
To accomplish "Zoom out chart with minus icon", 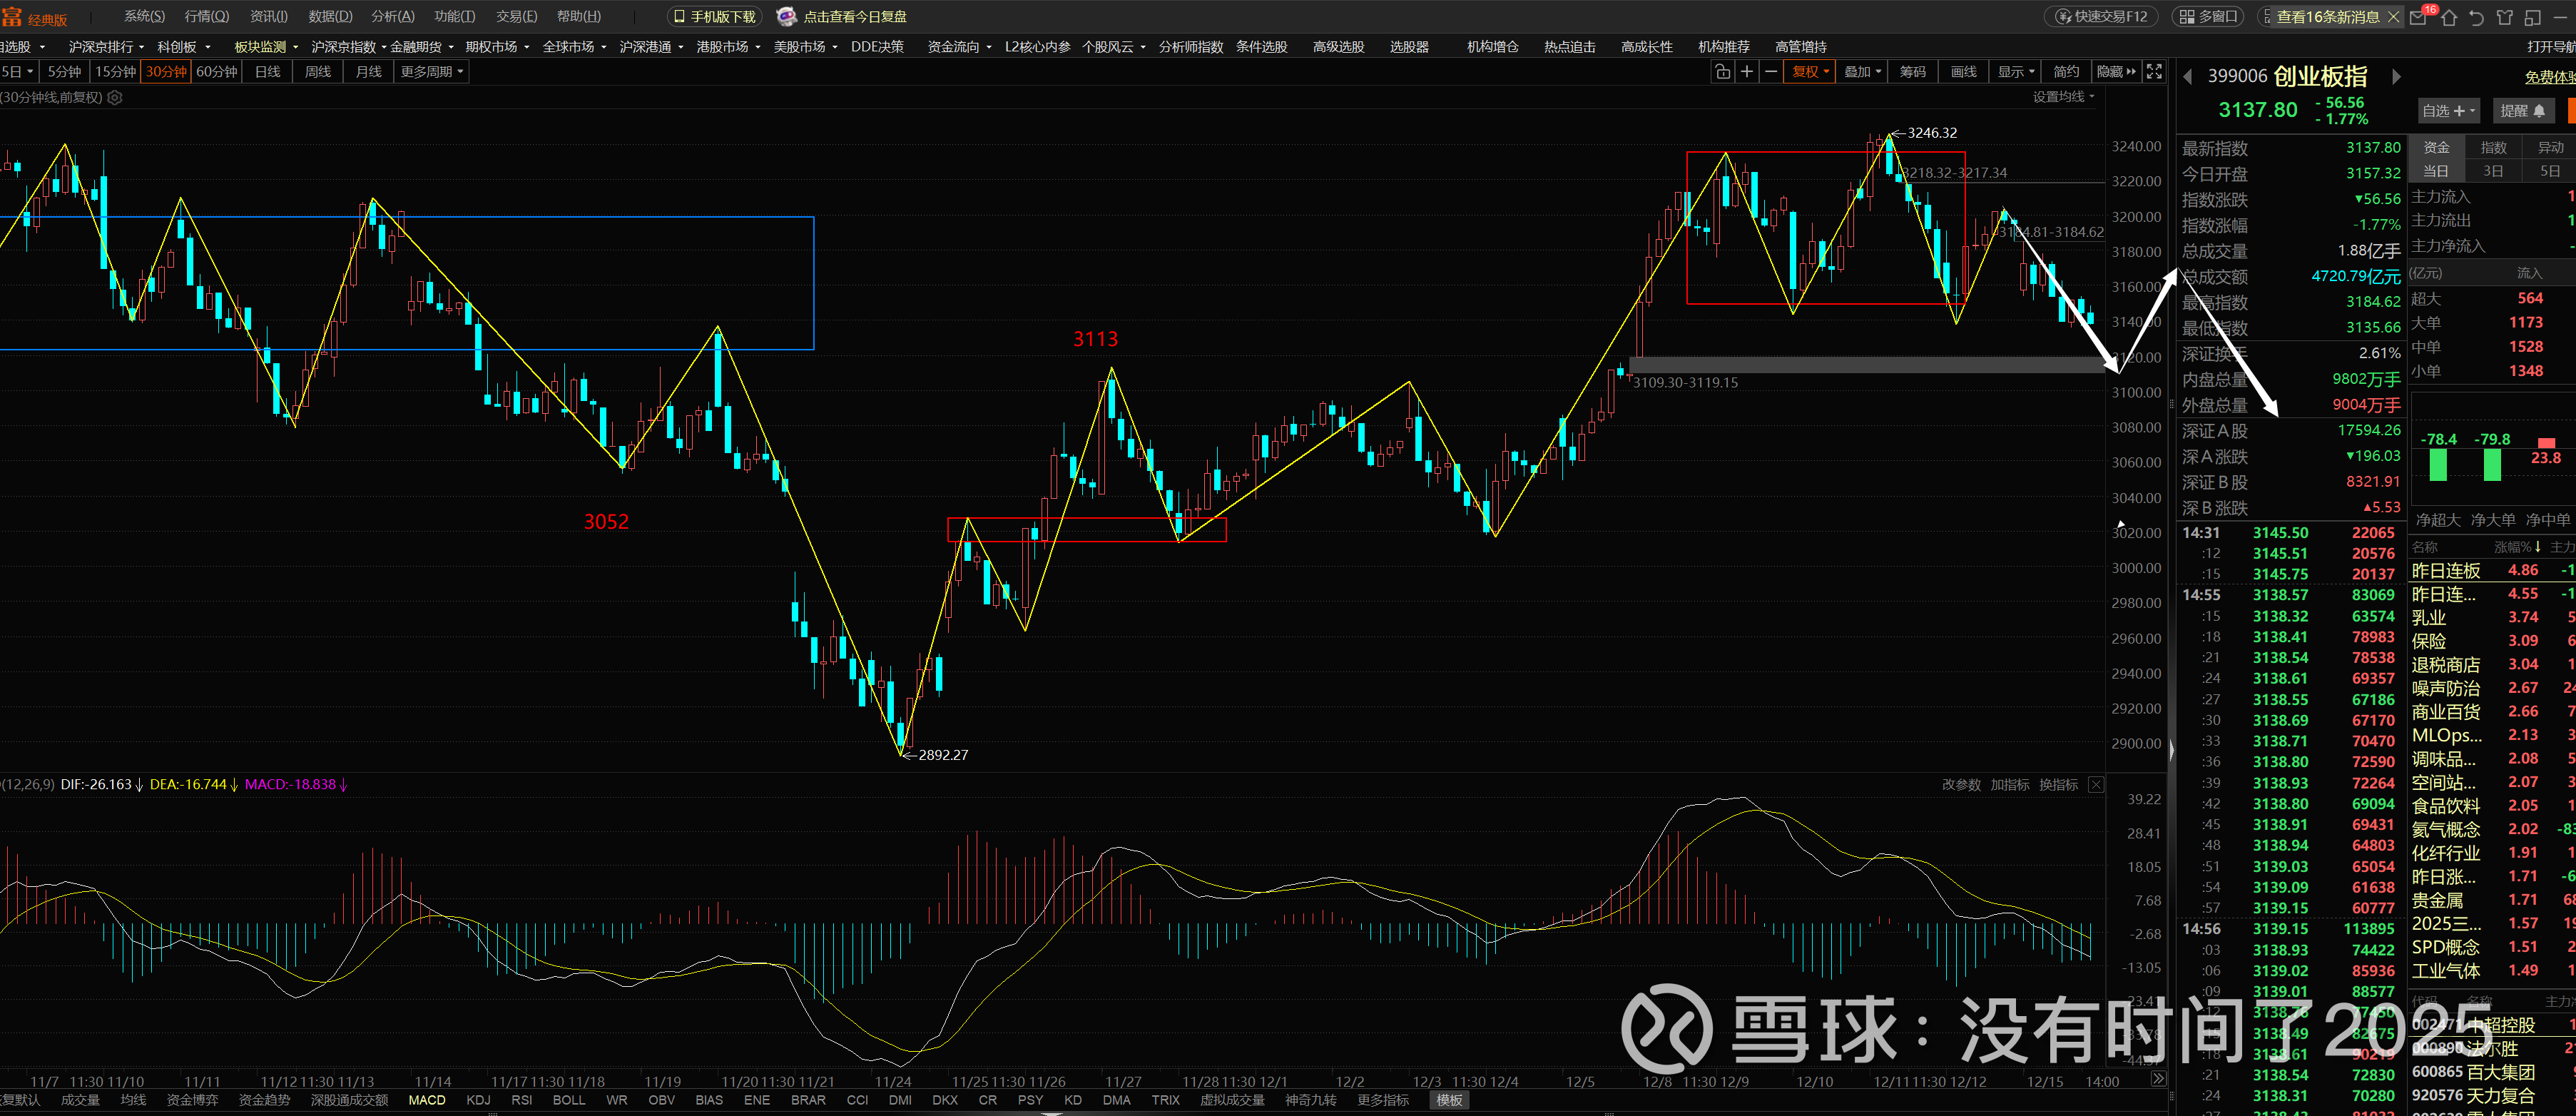I will [x=1770, y=72].
